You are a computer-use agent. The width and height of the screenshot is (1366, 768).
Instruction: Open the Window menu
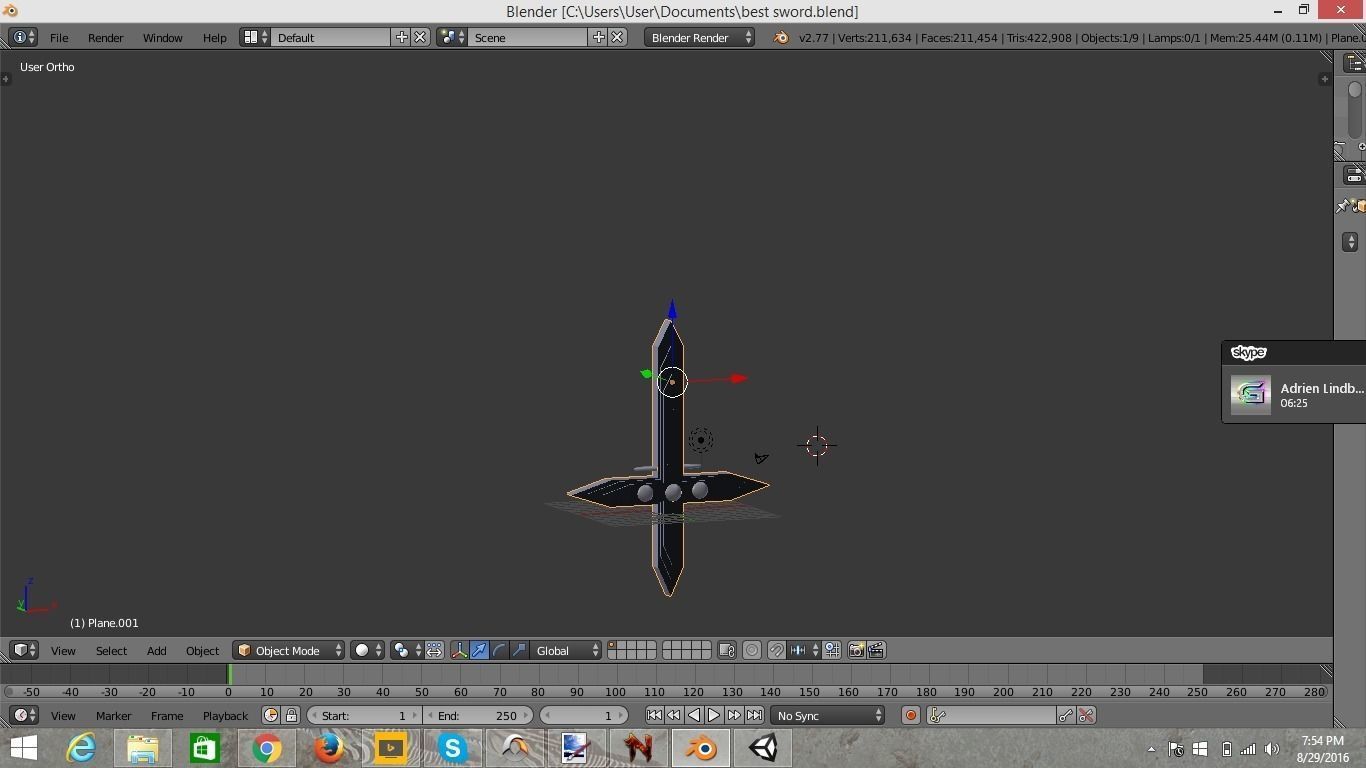162,37
